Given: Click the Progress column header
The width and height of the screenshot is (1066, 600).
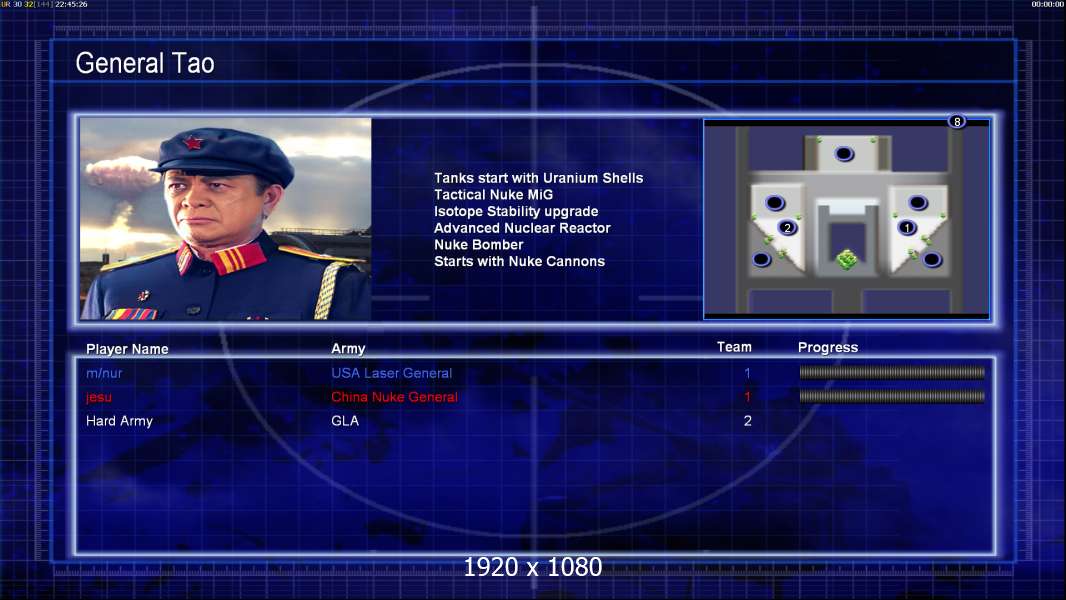Looking at the screenshot, I should 827,347.
